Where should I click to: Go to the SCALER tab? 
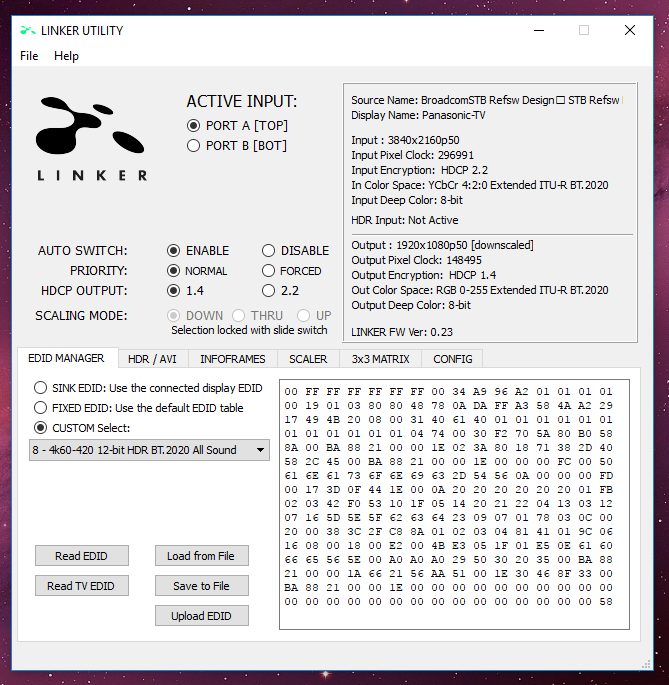tap(307, 358)
